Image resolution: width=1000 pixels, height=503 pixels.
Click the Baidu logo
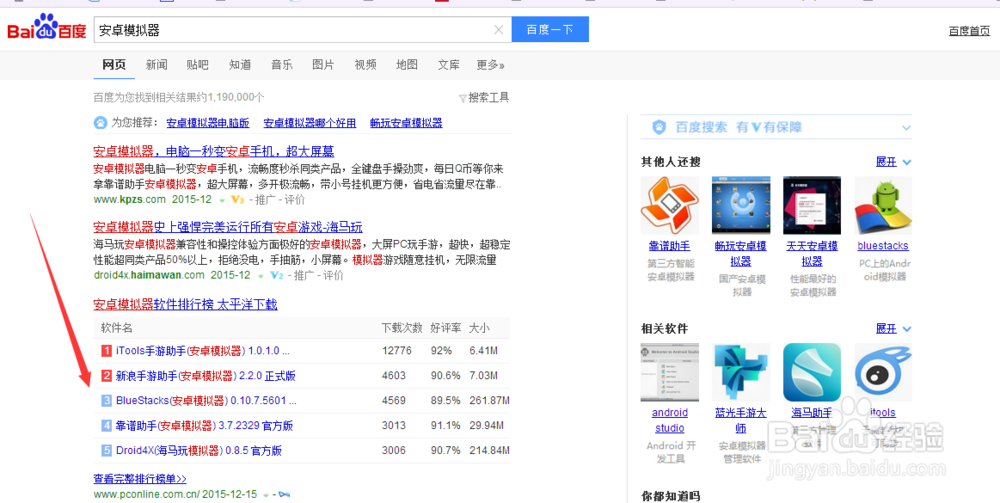pyautogui.click(x=47, y=28)
